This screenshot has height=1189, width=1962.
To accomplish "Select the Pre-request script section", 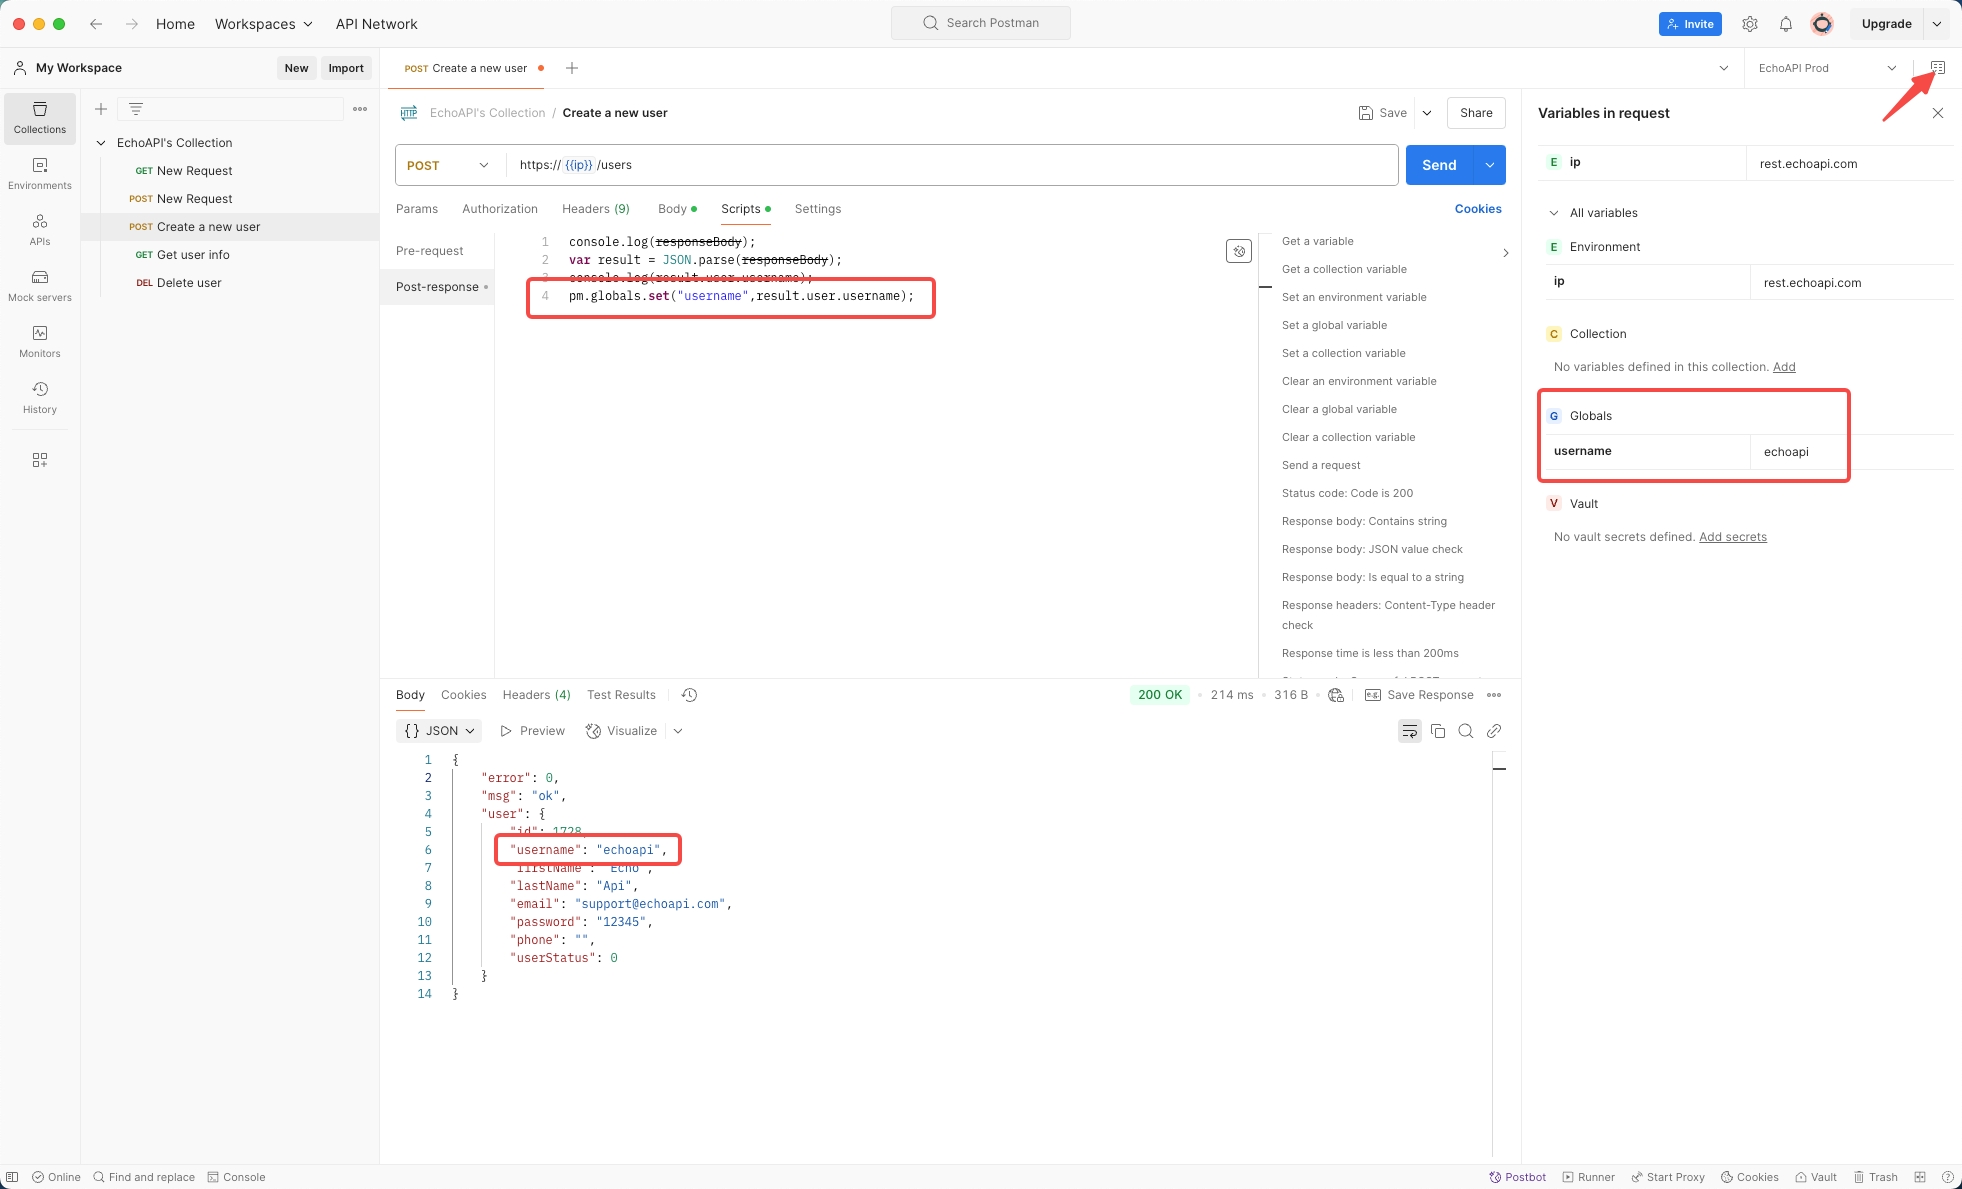I will coord(430,251).
